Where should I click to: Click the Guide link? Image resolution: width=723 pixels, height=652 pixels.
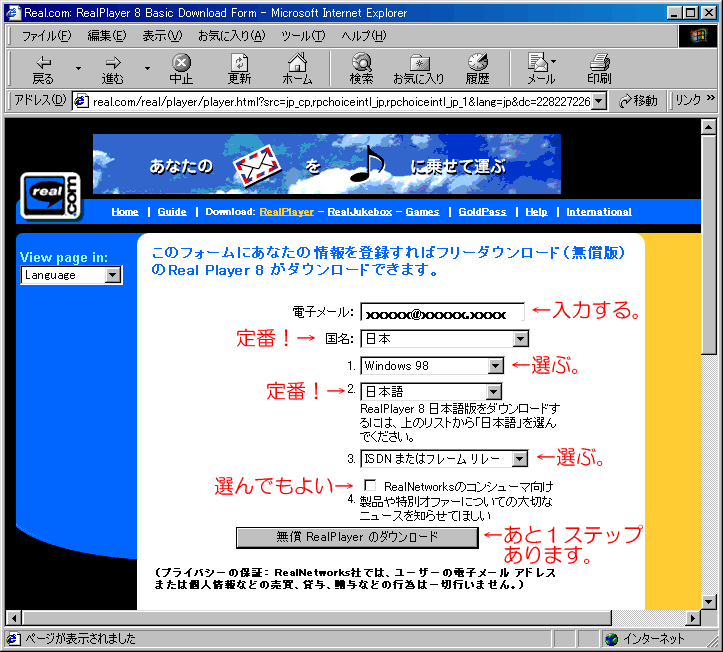click(x=172, y=212)
